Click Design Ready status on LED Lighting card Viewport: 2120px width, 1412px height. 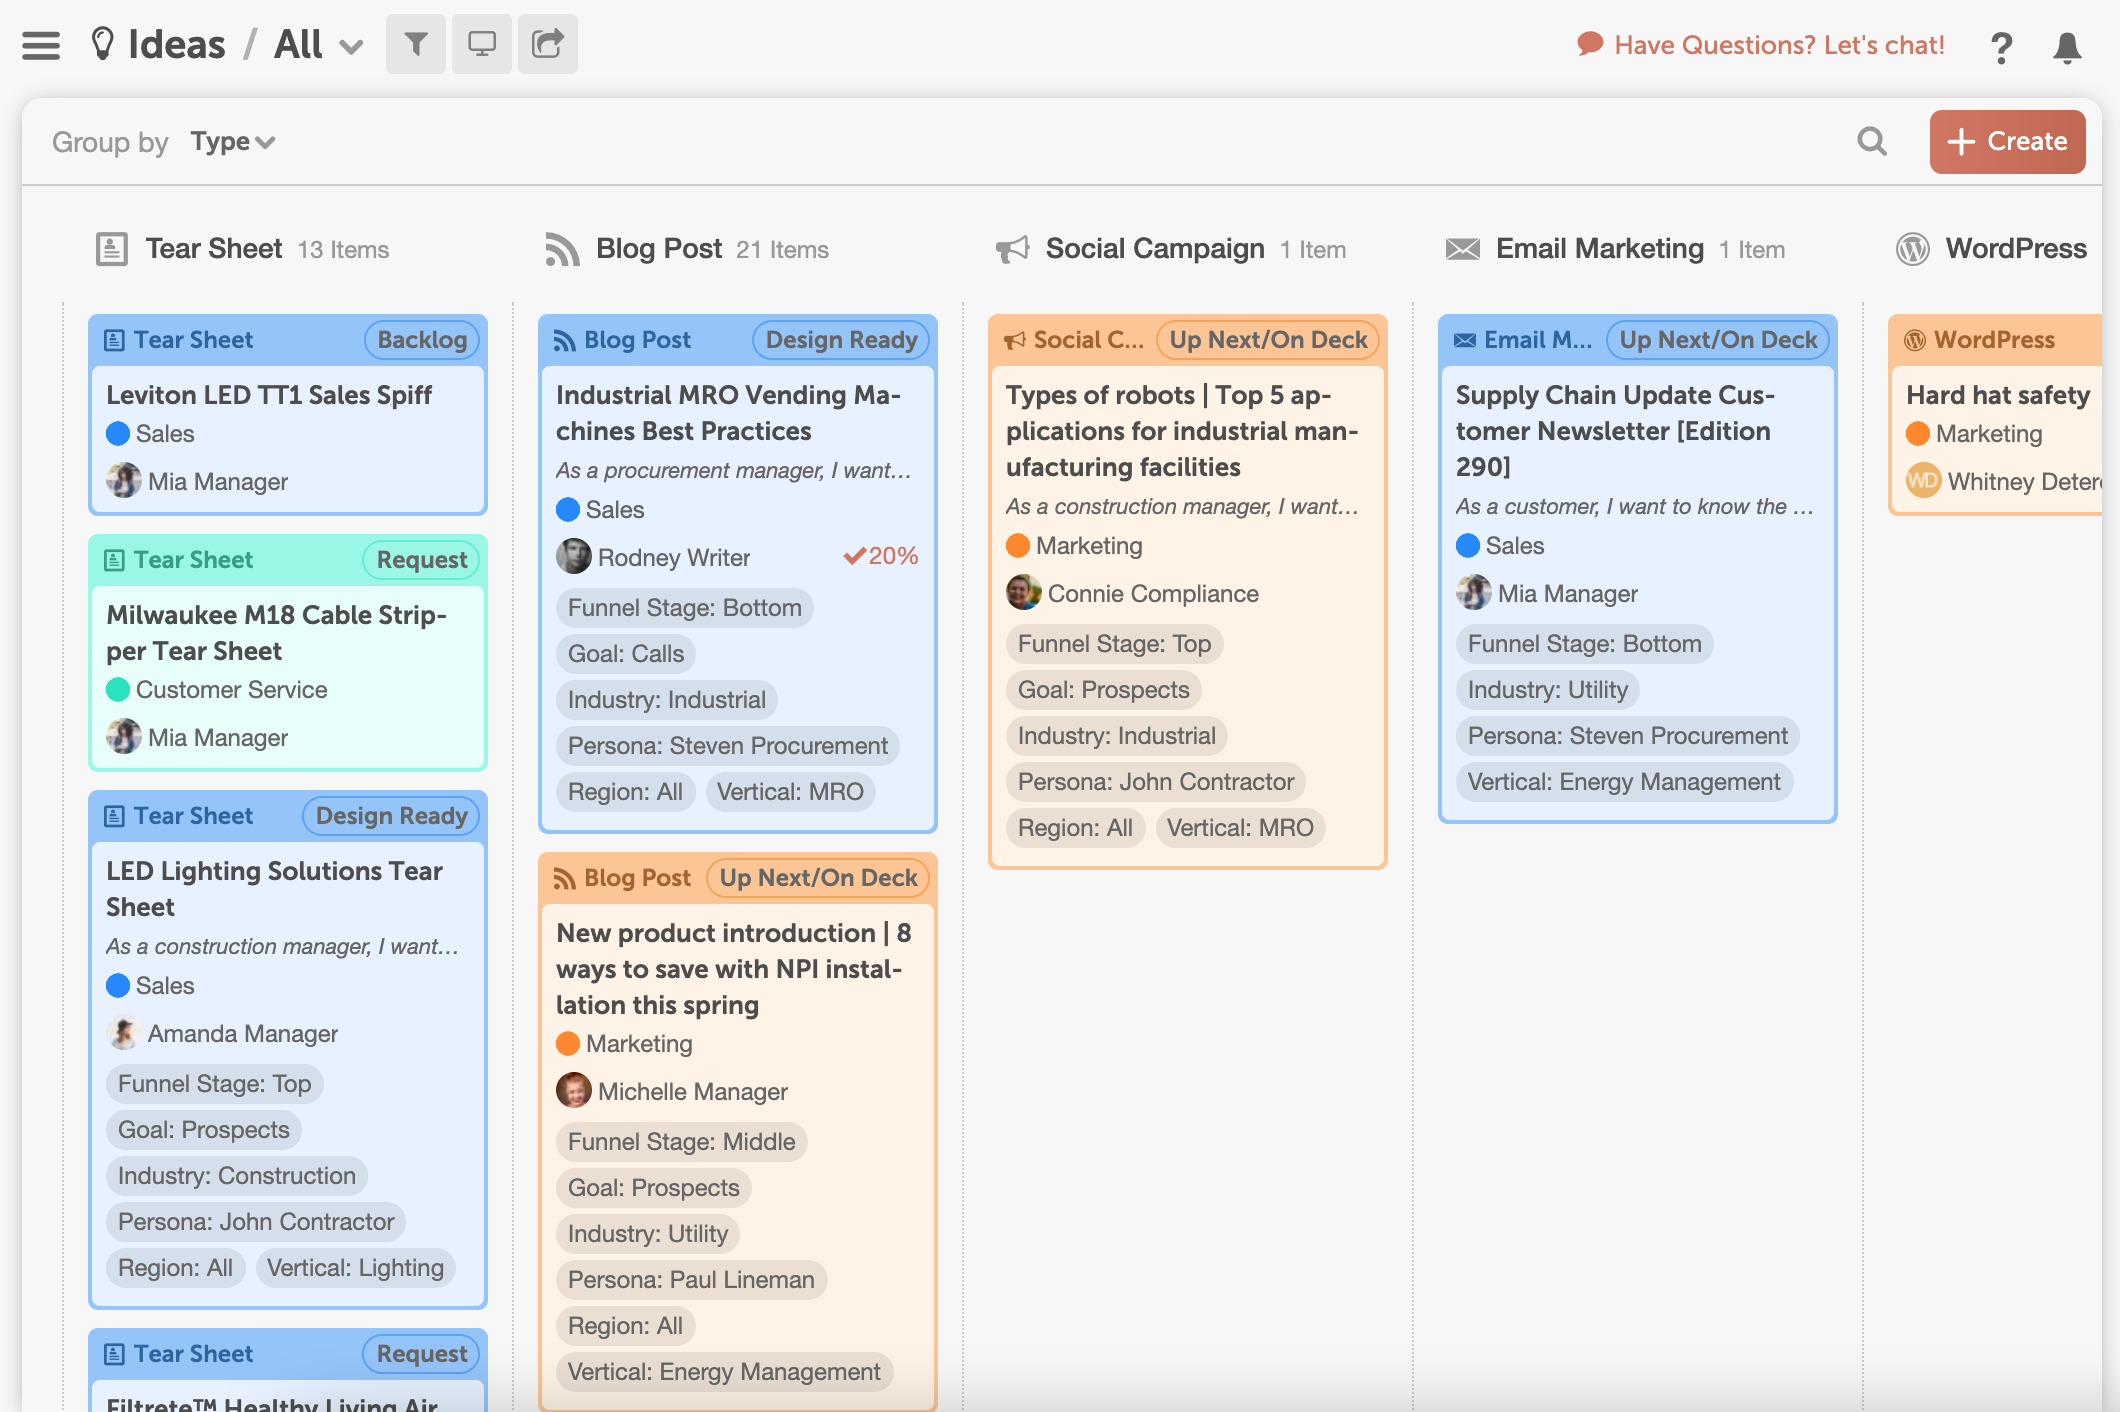tap(392, 816)
